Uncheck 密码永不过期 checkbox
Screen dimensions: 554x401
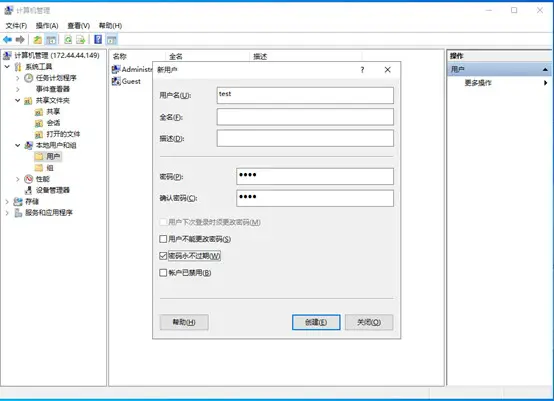pos(163,256)
